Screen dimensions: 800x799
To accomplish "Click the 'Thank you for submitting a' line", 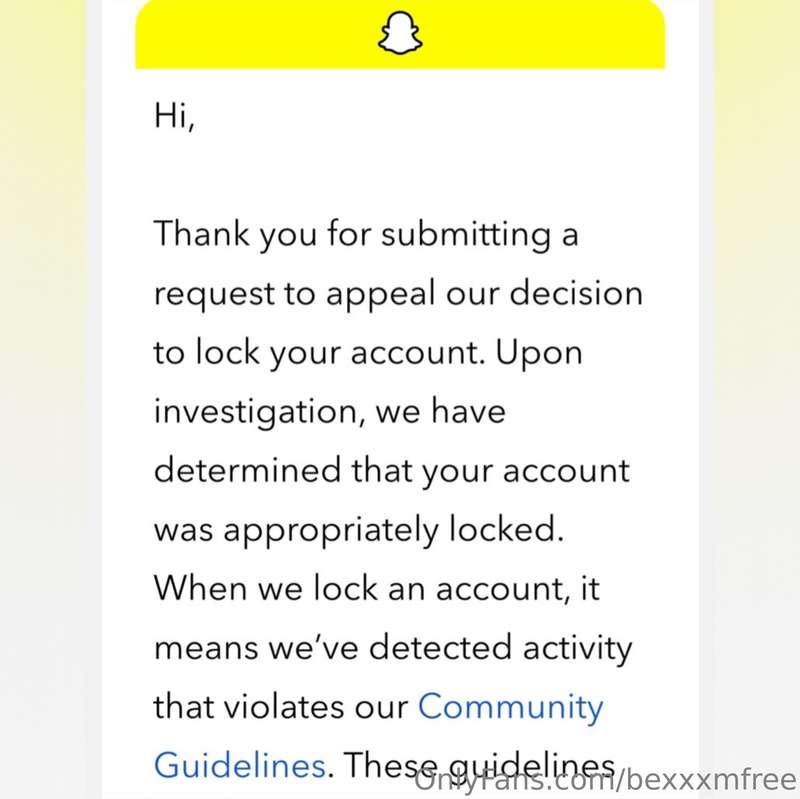I will 366,235.
